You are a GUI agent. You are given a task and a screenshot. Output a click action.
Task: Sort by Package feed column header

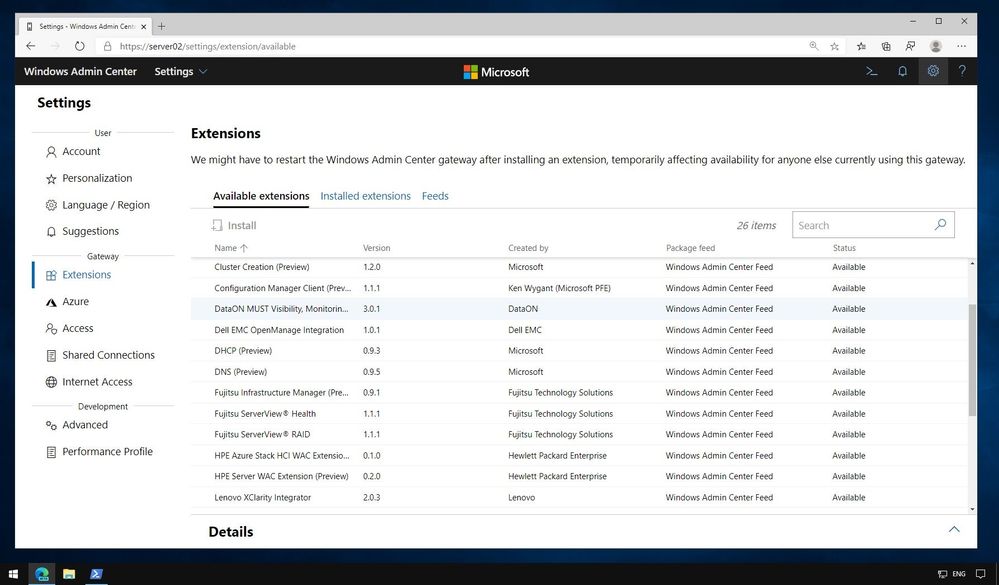690,248
